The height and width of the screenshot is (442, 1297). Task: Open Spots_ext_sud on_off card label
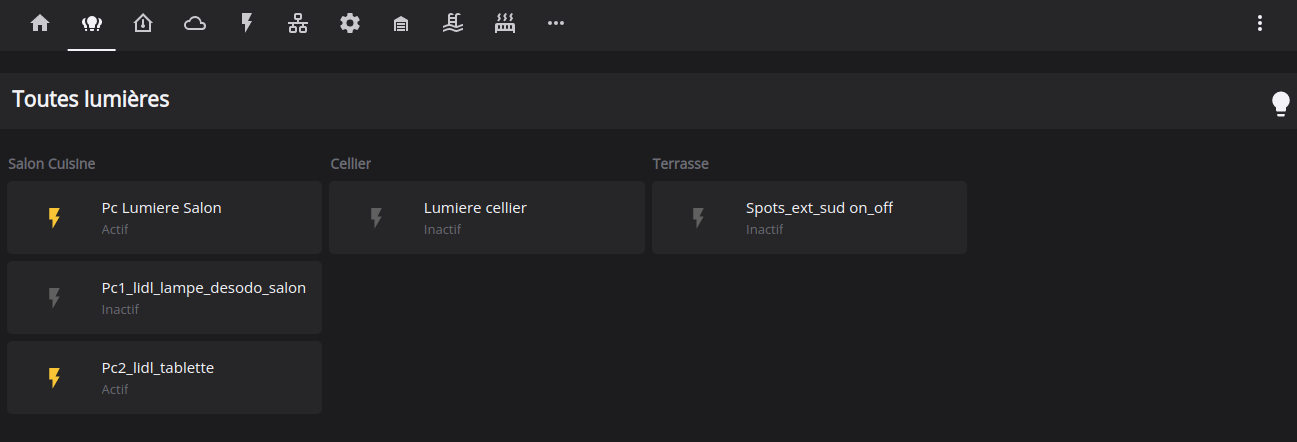[819, 208]
